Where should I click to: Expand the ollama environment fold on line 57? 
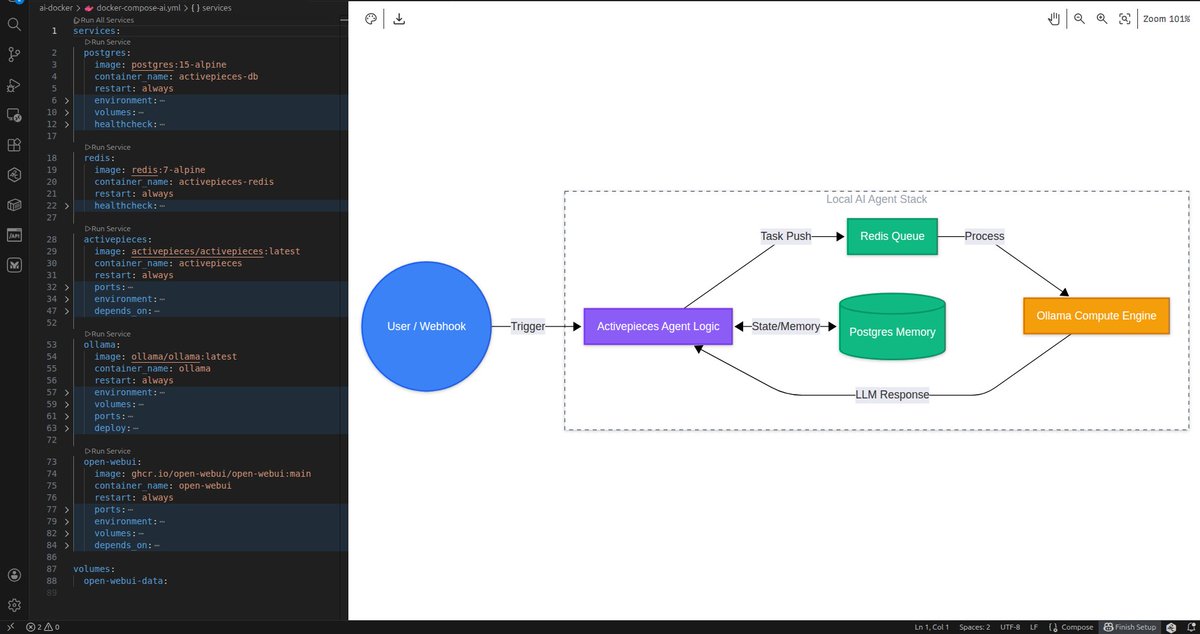(x=67, y=392)
